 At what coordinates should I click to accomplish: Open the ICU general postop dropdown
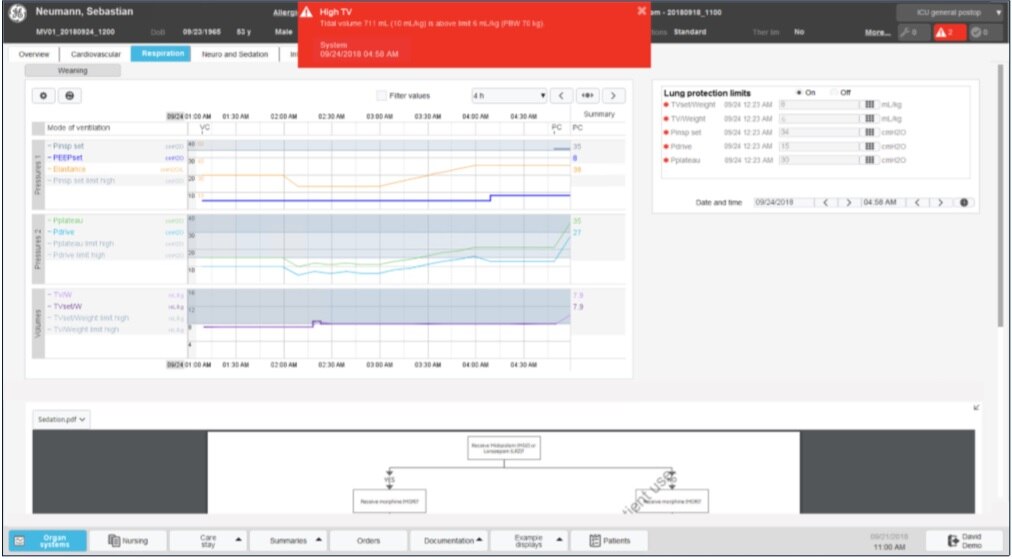pyautogui.click(x=948, y=12)
